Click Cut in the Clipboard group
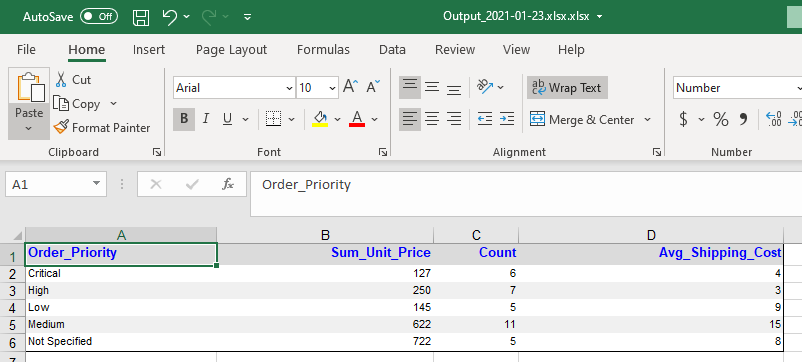The image size is (802, 362). coord(73,80)
